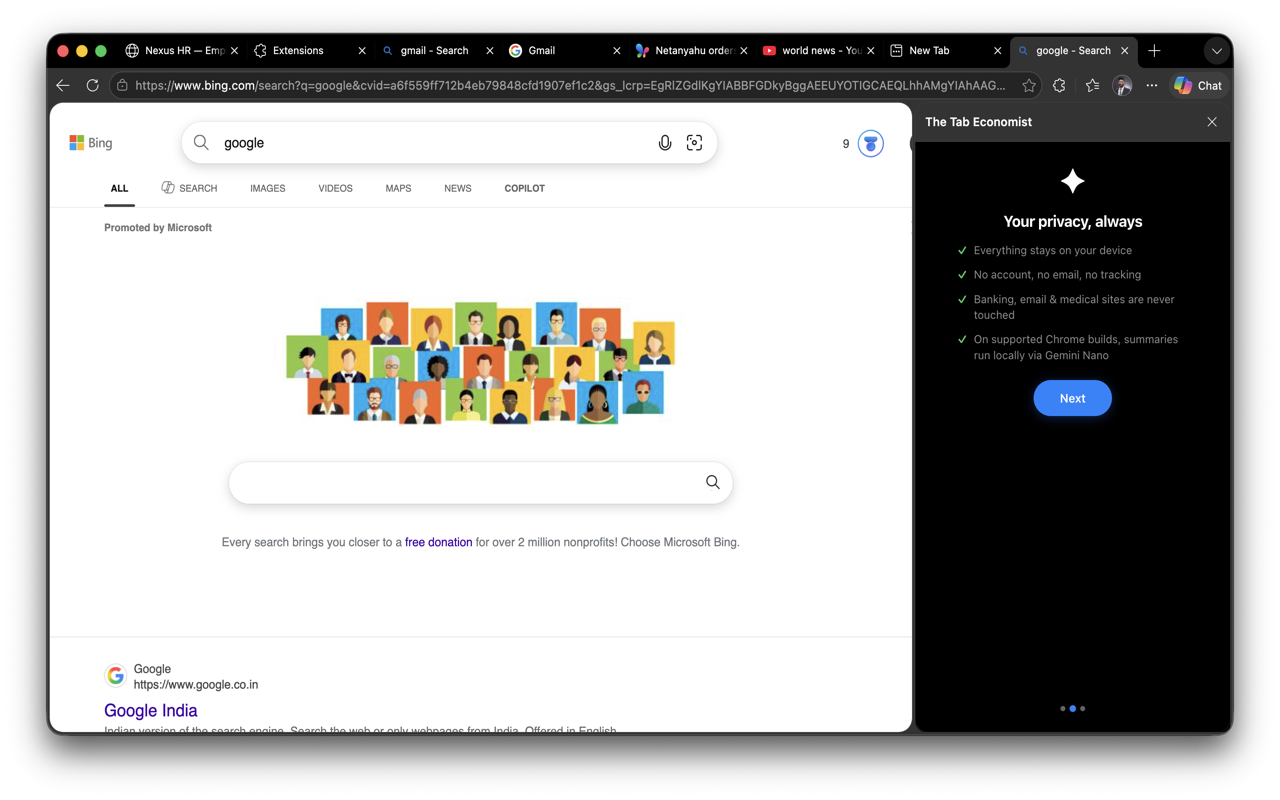Reload the page with the refresh icon
Viewport: 1280px width, 800px height.
point(92,86)
